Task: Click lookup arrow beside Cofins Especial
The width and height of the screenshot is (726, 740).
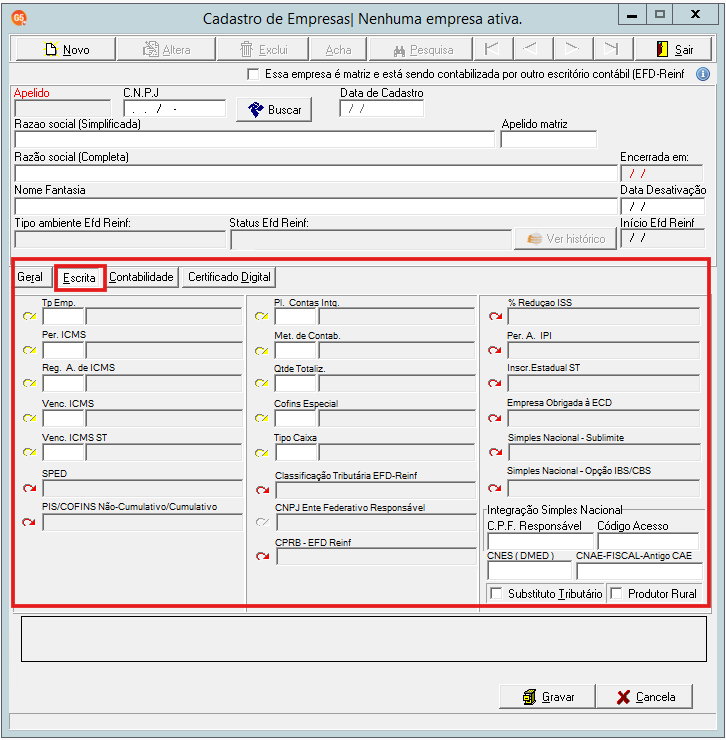Action: point(262,418)
